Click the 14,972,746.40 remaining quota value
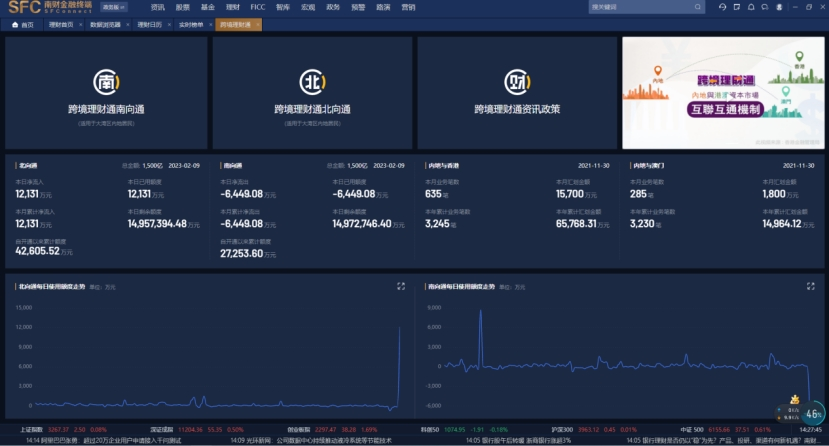 [x=362, y=224]
